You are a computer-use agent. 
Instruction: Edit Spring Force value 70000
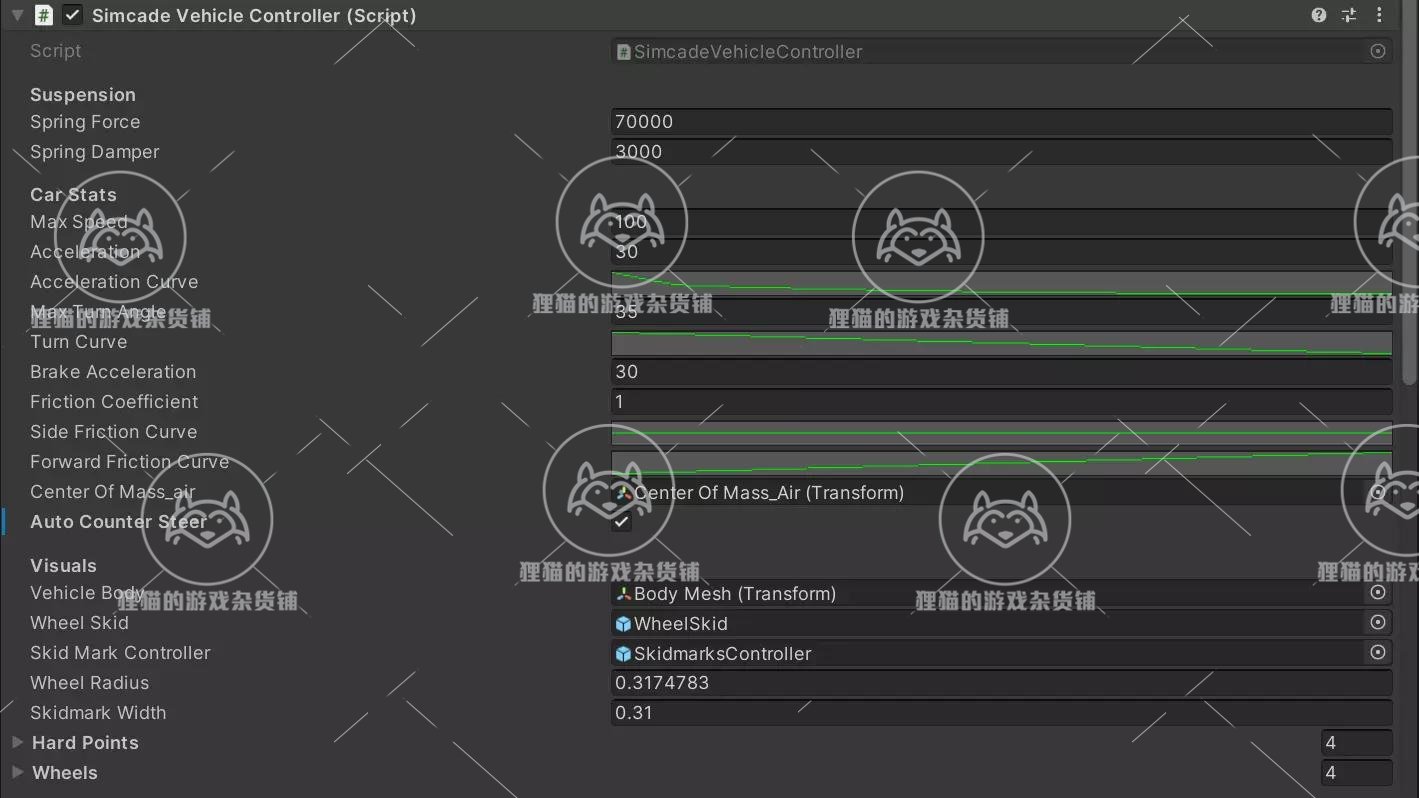pos(1001,122)
